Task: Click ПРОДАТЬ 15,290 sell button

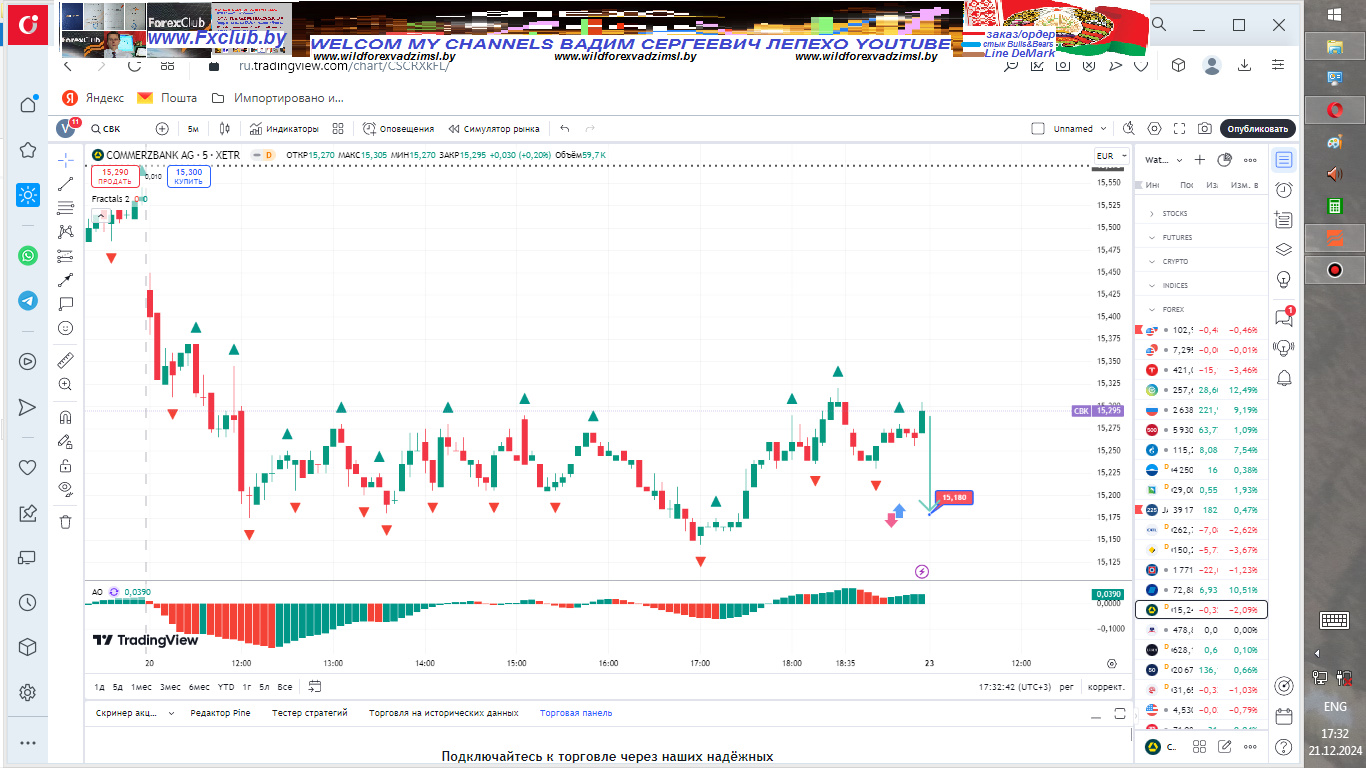Action: 114,177
